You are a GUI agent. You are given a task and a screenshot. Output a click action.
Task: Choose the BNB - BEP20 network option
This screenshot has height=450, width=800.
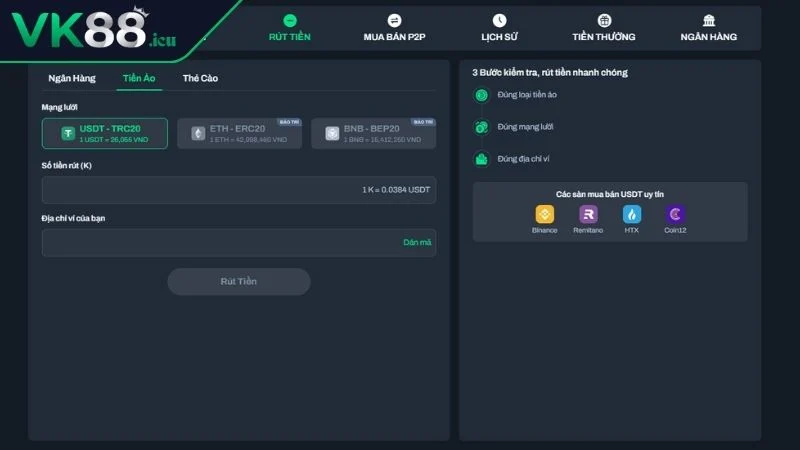pyautogui.click(x=373, y=133)
